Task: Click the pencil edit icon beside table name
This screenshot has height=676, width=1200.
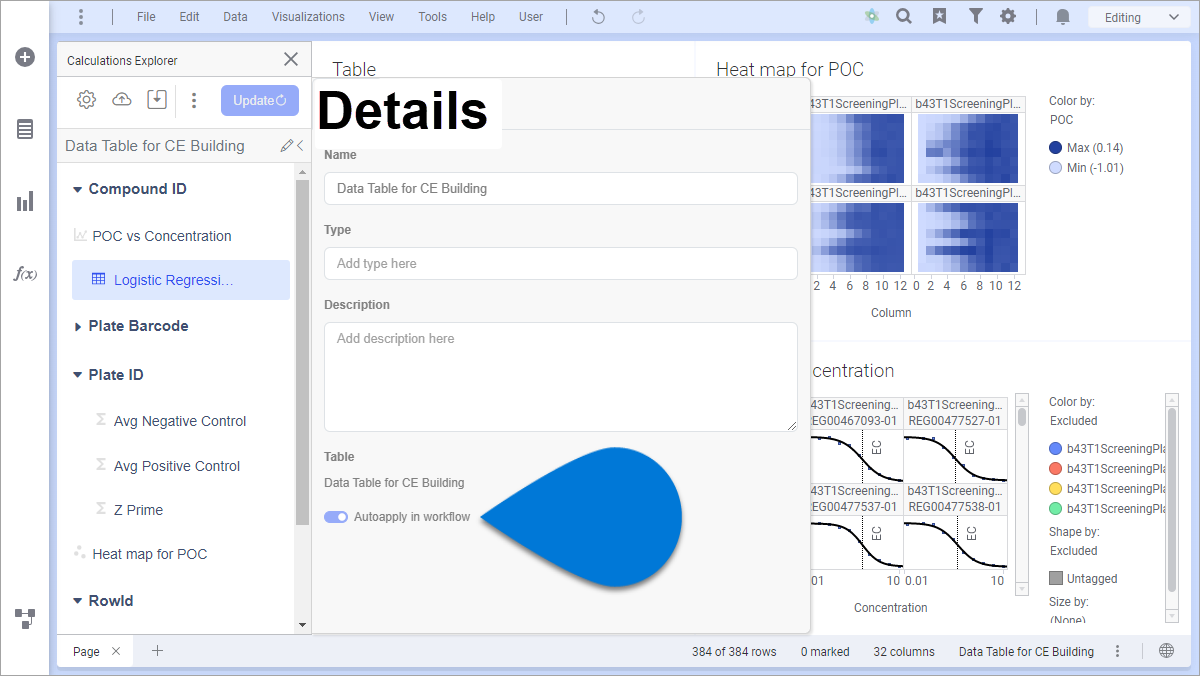Action: click(x=287, y=146)
